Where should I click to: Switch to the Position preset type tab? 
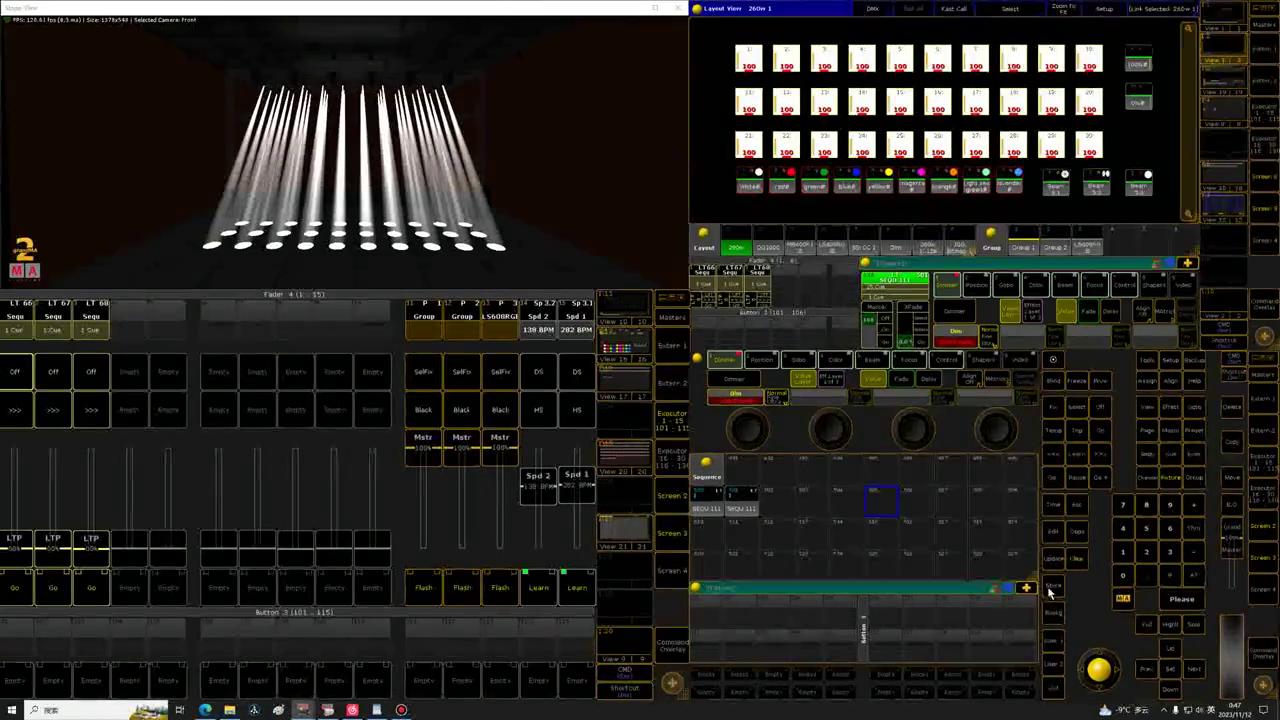[x=762, y=360]
